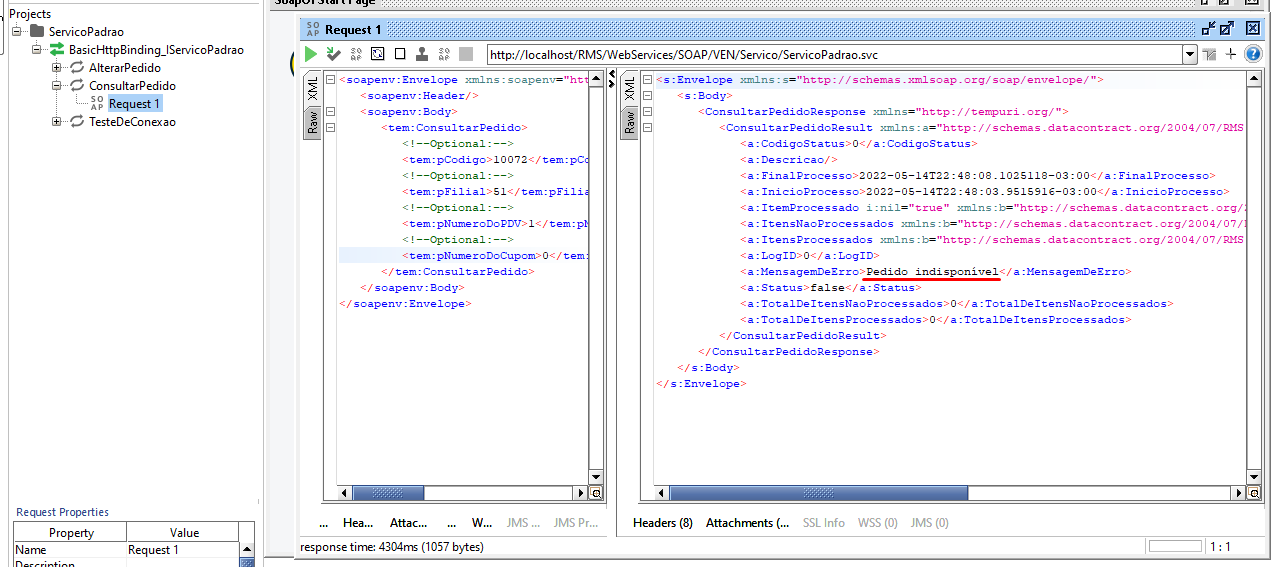Open the response WSS (0) tab
The height and width of the screenshot is (567, 1281).
tap(878, 523)
